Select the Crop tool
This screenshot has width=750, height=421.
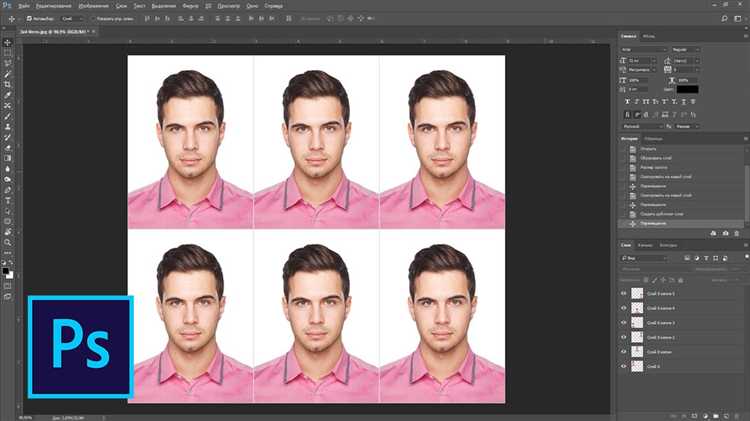click(7, 85)
